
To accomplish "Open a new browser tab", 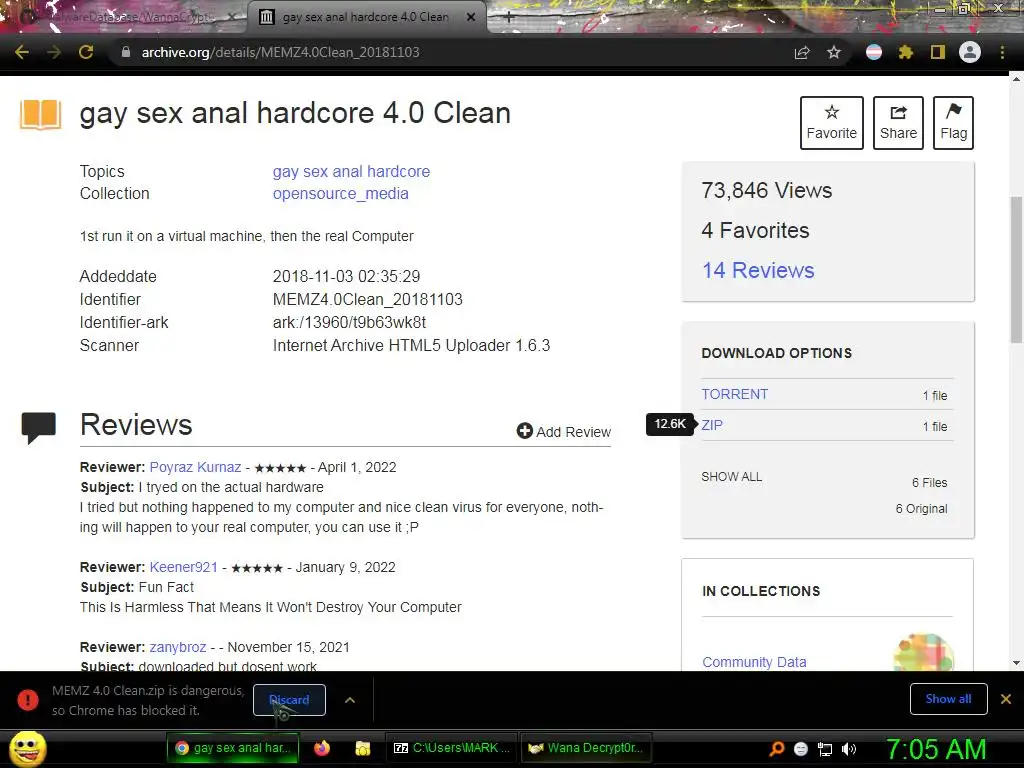I will 509,18.
